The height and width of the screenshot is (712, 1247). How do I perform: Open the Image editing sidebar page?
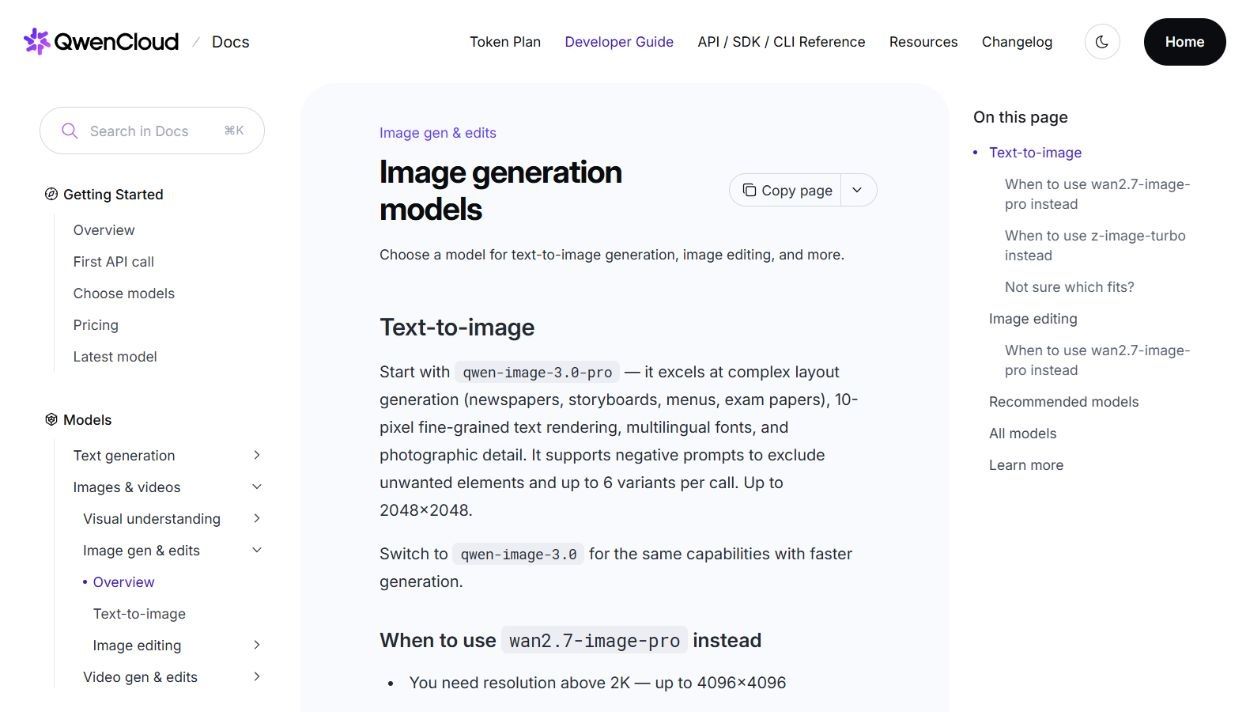pyautogui.click(x=137, y=645)
